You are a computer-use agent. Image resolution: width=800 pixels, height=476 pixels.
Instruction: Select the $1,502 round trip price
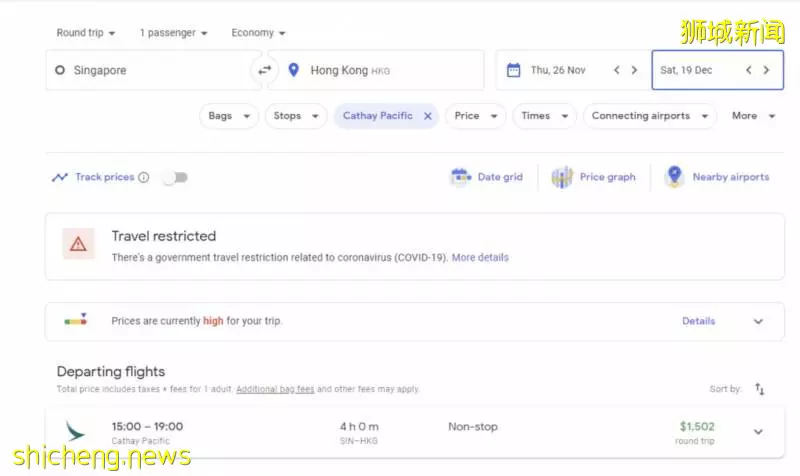point(697,427)
